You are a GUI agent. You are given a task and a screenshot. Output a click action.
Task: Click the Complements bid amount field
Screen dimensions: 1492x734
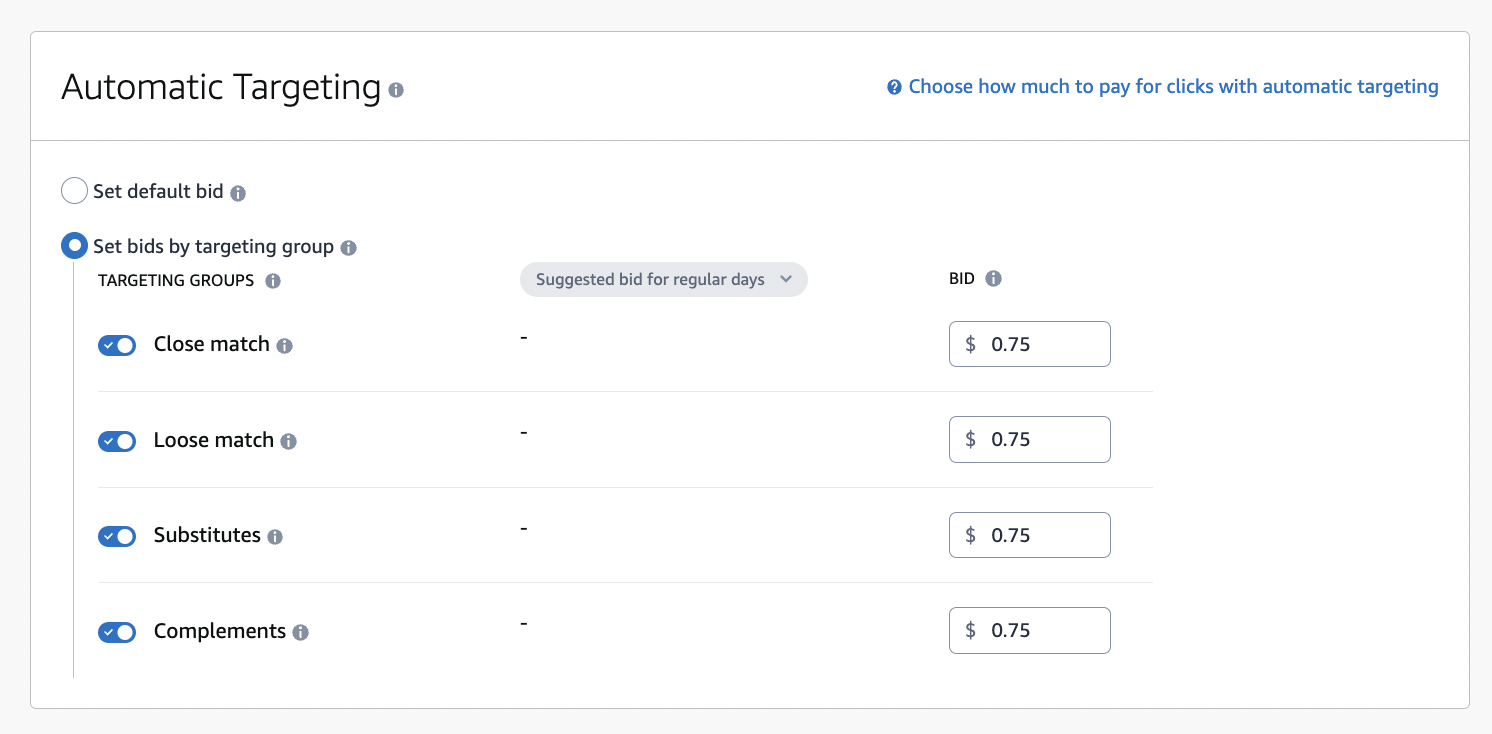1030,630
